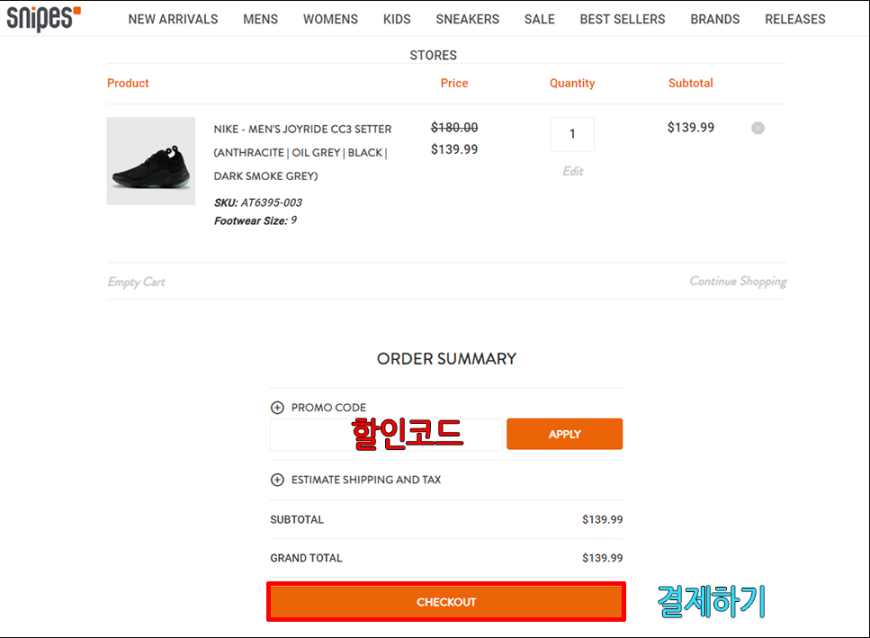Click the orange Apply button

coord(564,434)
